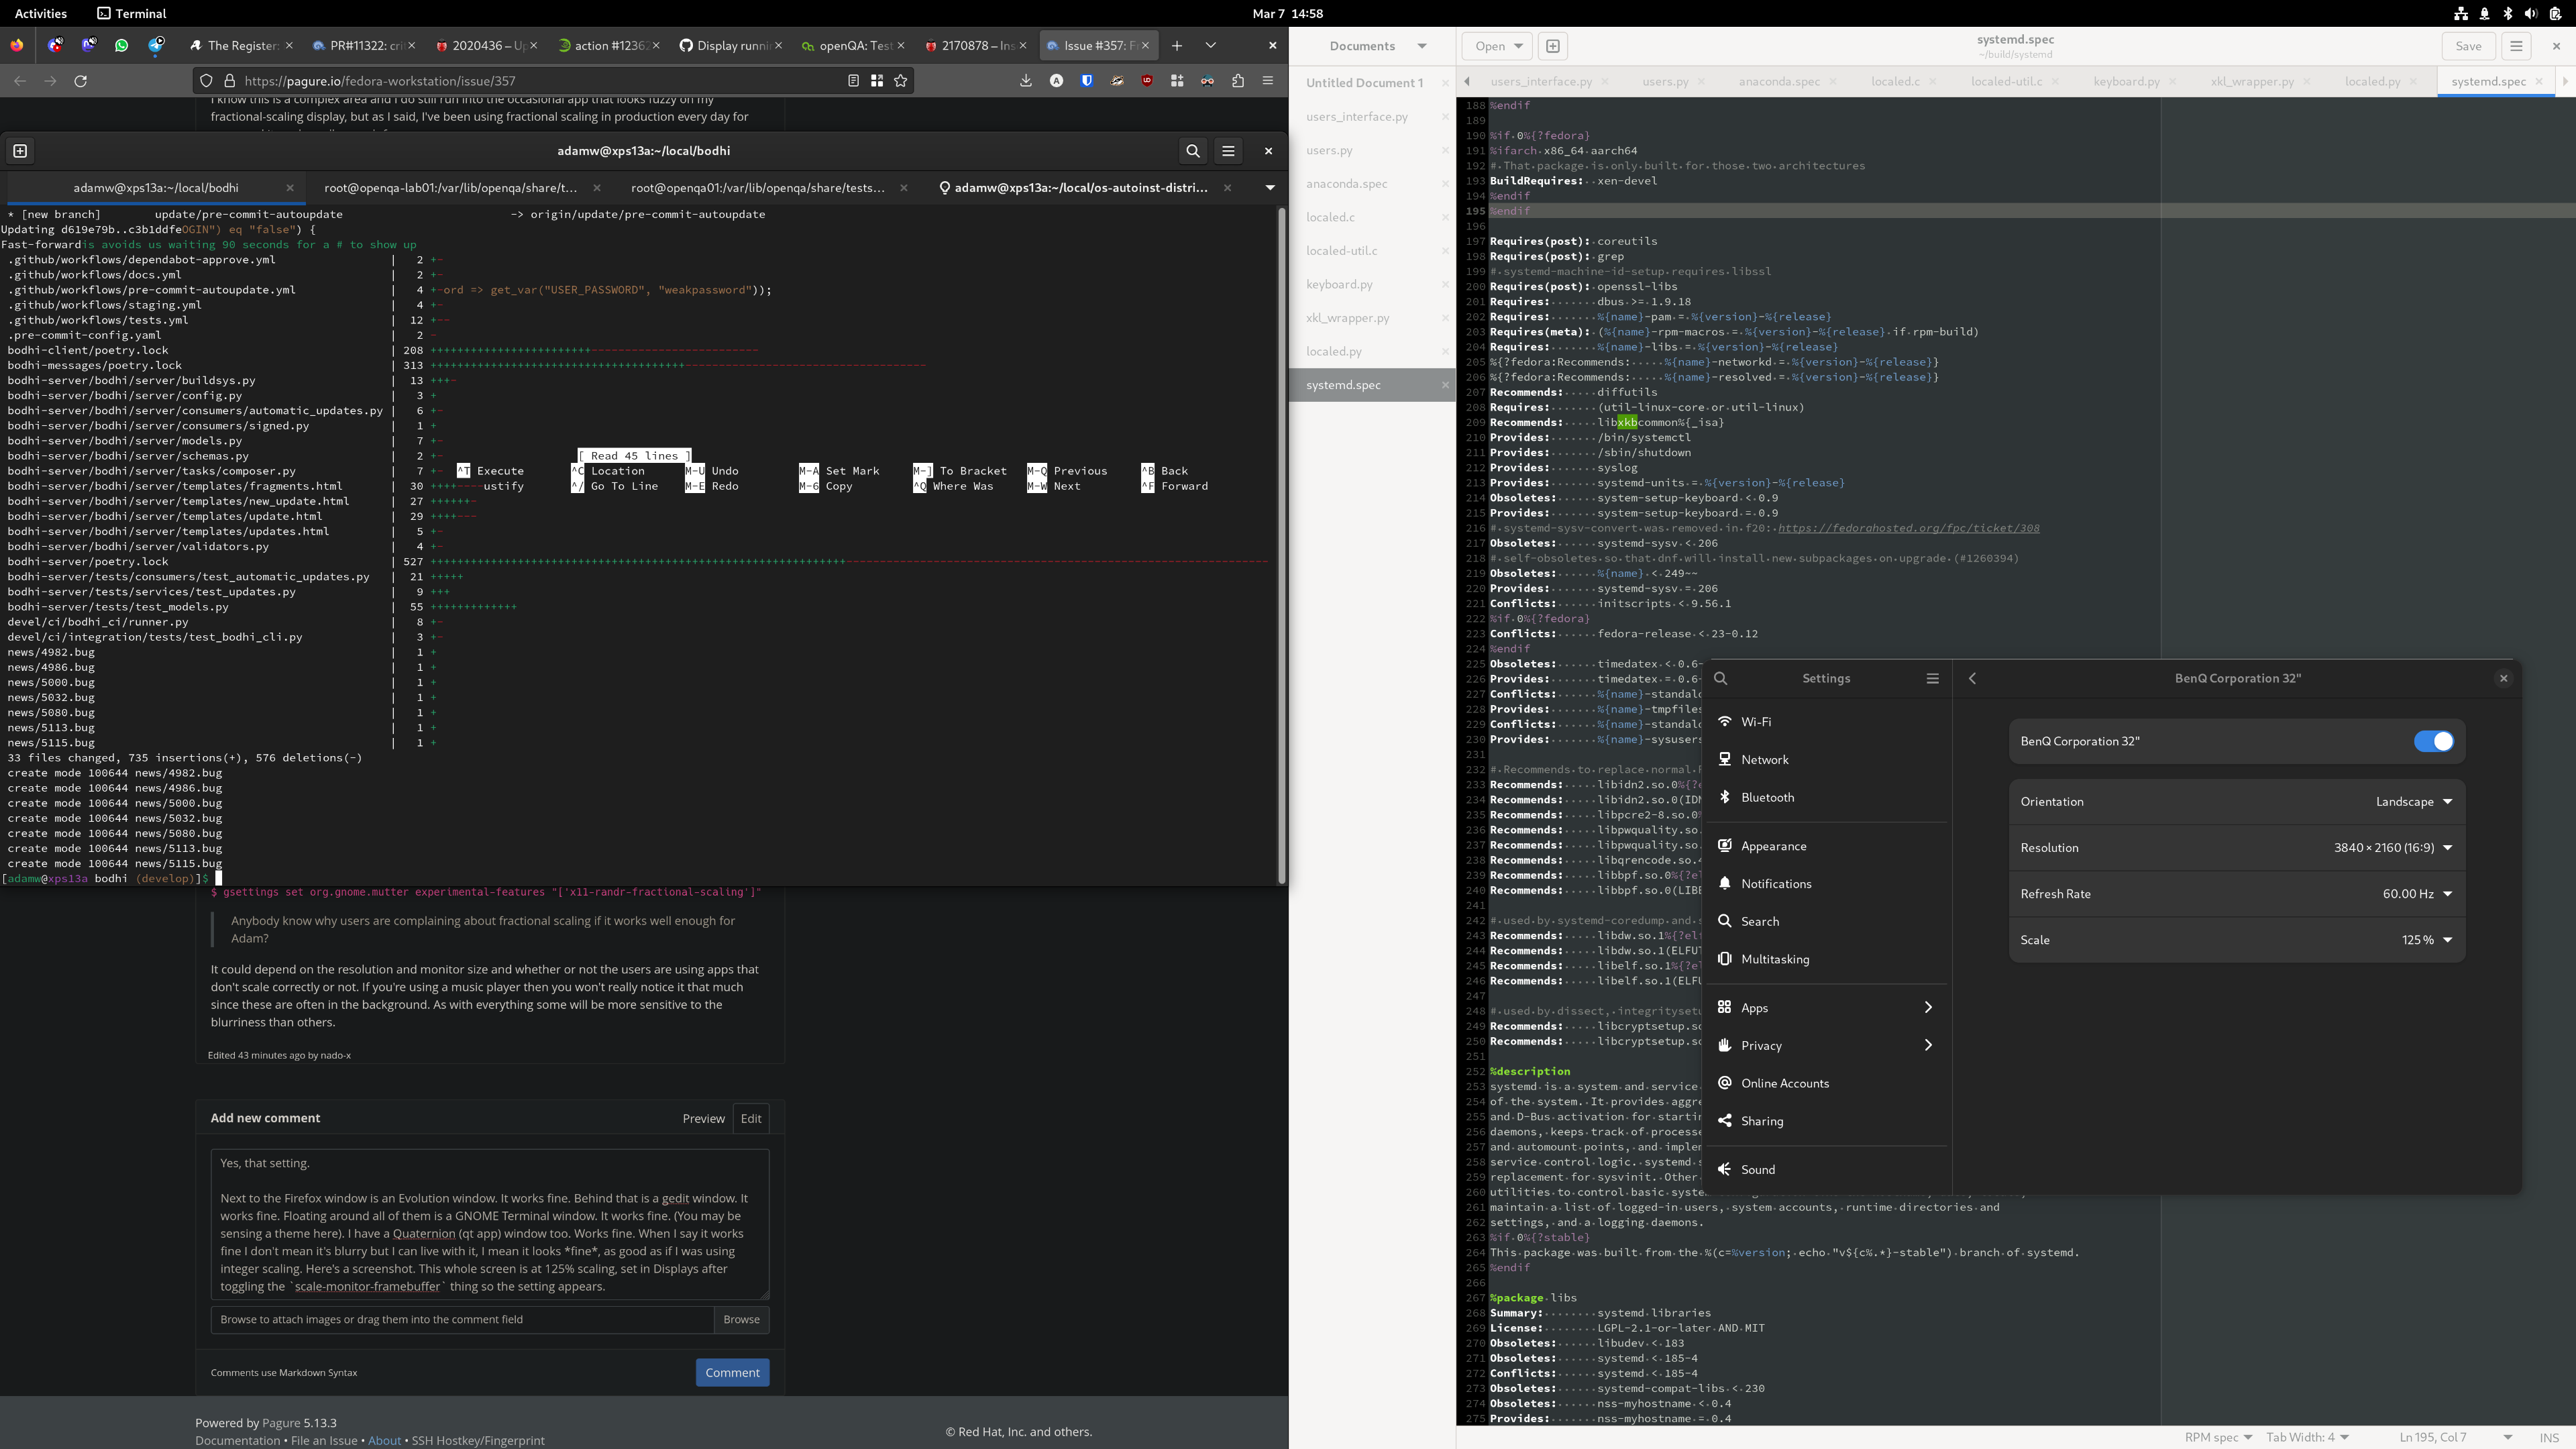Image resolution: width=2576 pixels, height=1449 pixels.
Task: Reload the page in Firefox
Action: point(81,81)
